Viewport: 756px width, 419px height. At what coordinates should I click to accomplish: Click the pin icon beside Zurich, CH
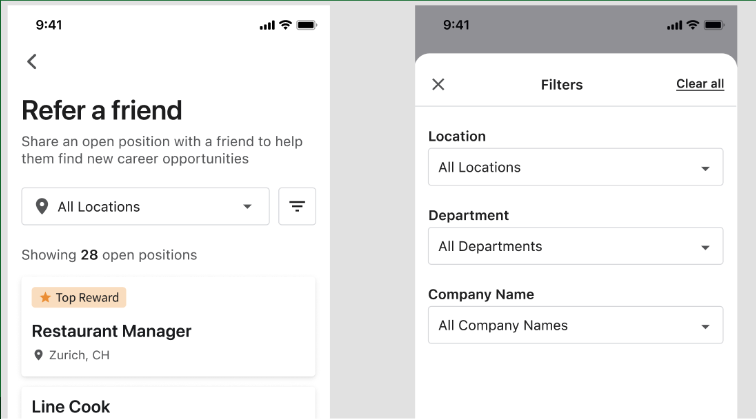pos(39,355)
